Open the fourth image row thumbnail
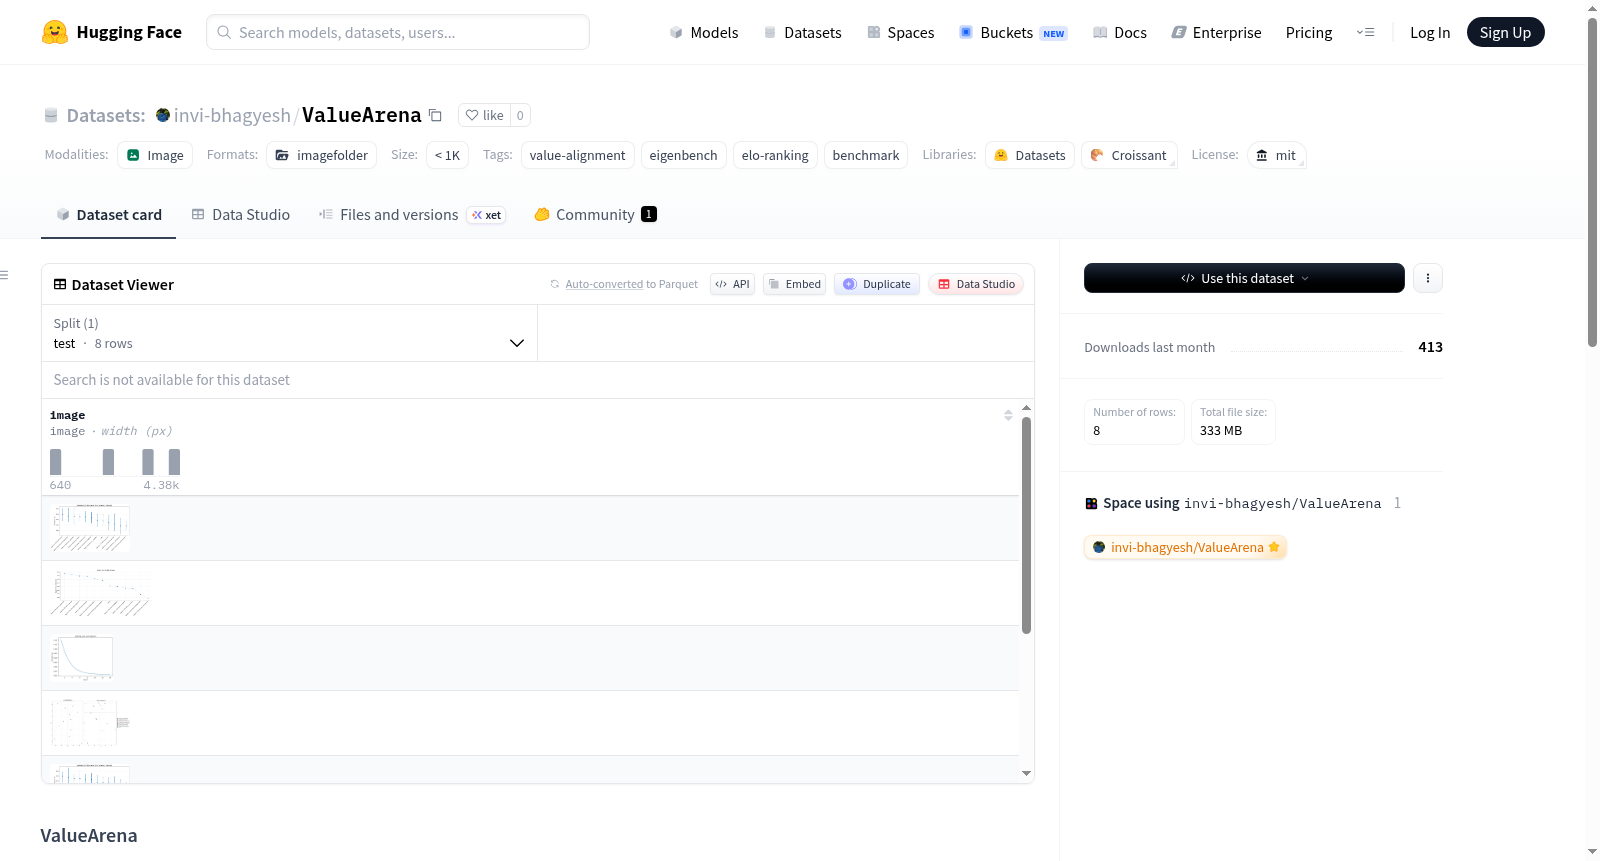Image resolution: width=1600 pixels, height=861 pixels. click(x=90, y=723)
